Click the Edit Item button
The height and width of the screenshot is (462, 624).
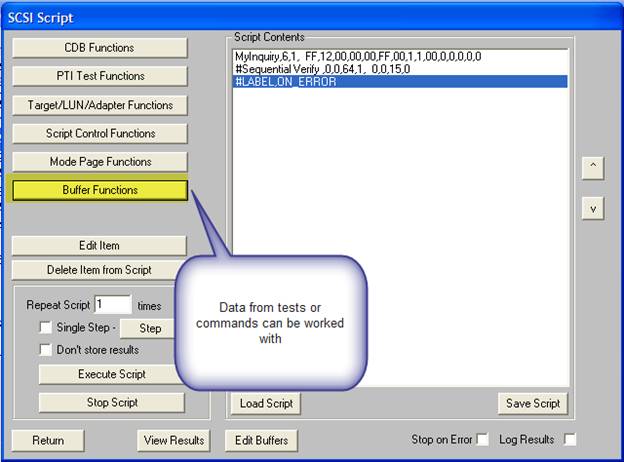pos(99,246)
